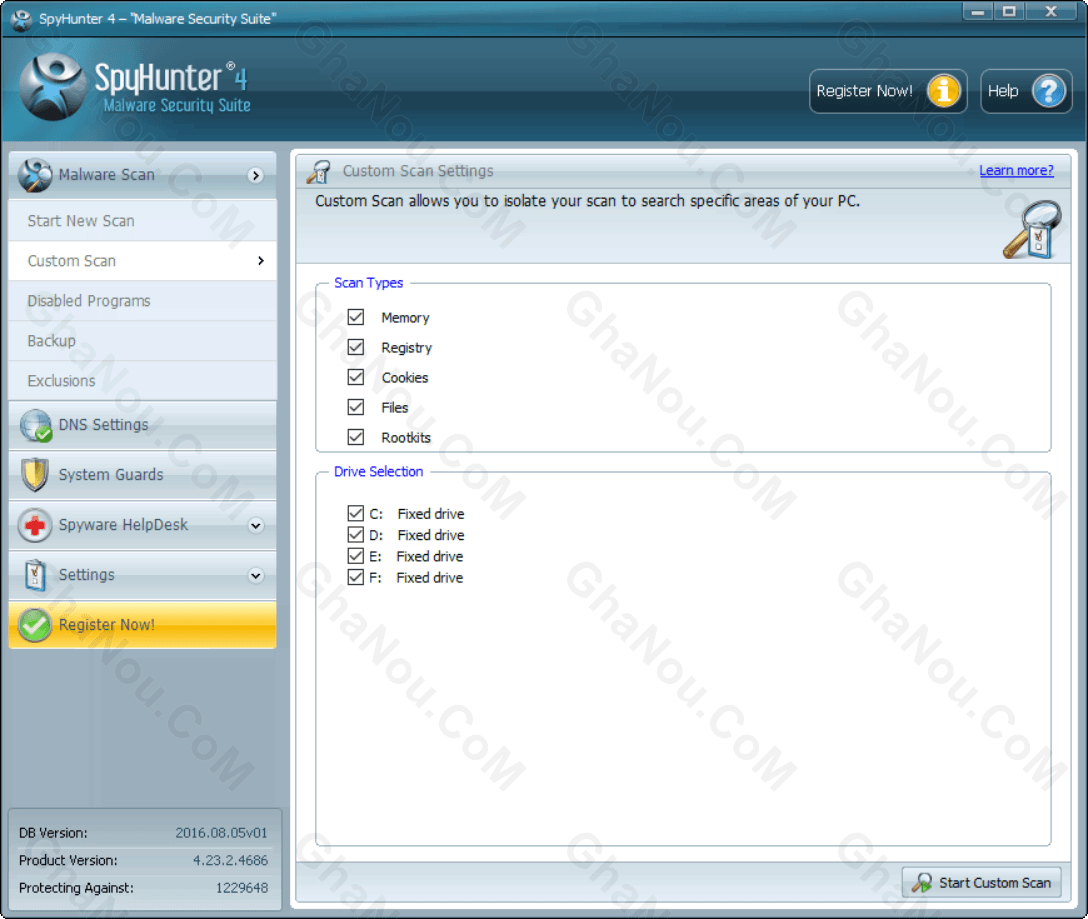Click the Spyware HelpDesk red cross icon
Screen dimensions: 1088x919
(35, 525)
